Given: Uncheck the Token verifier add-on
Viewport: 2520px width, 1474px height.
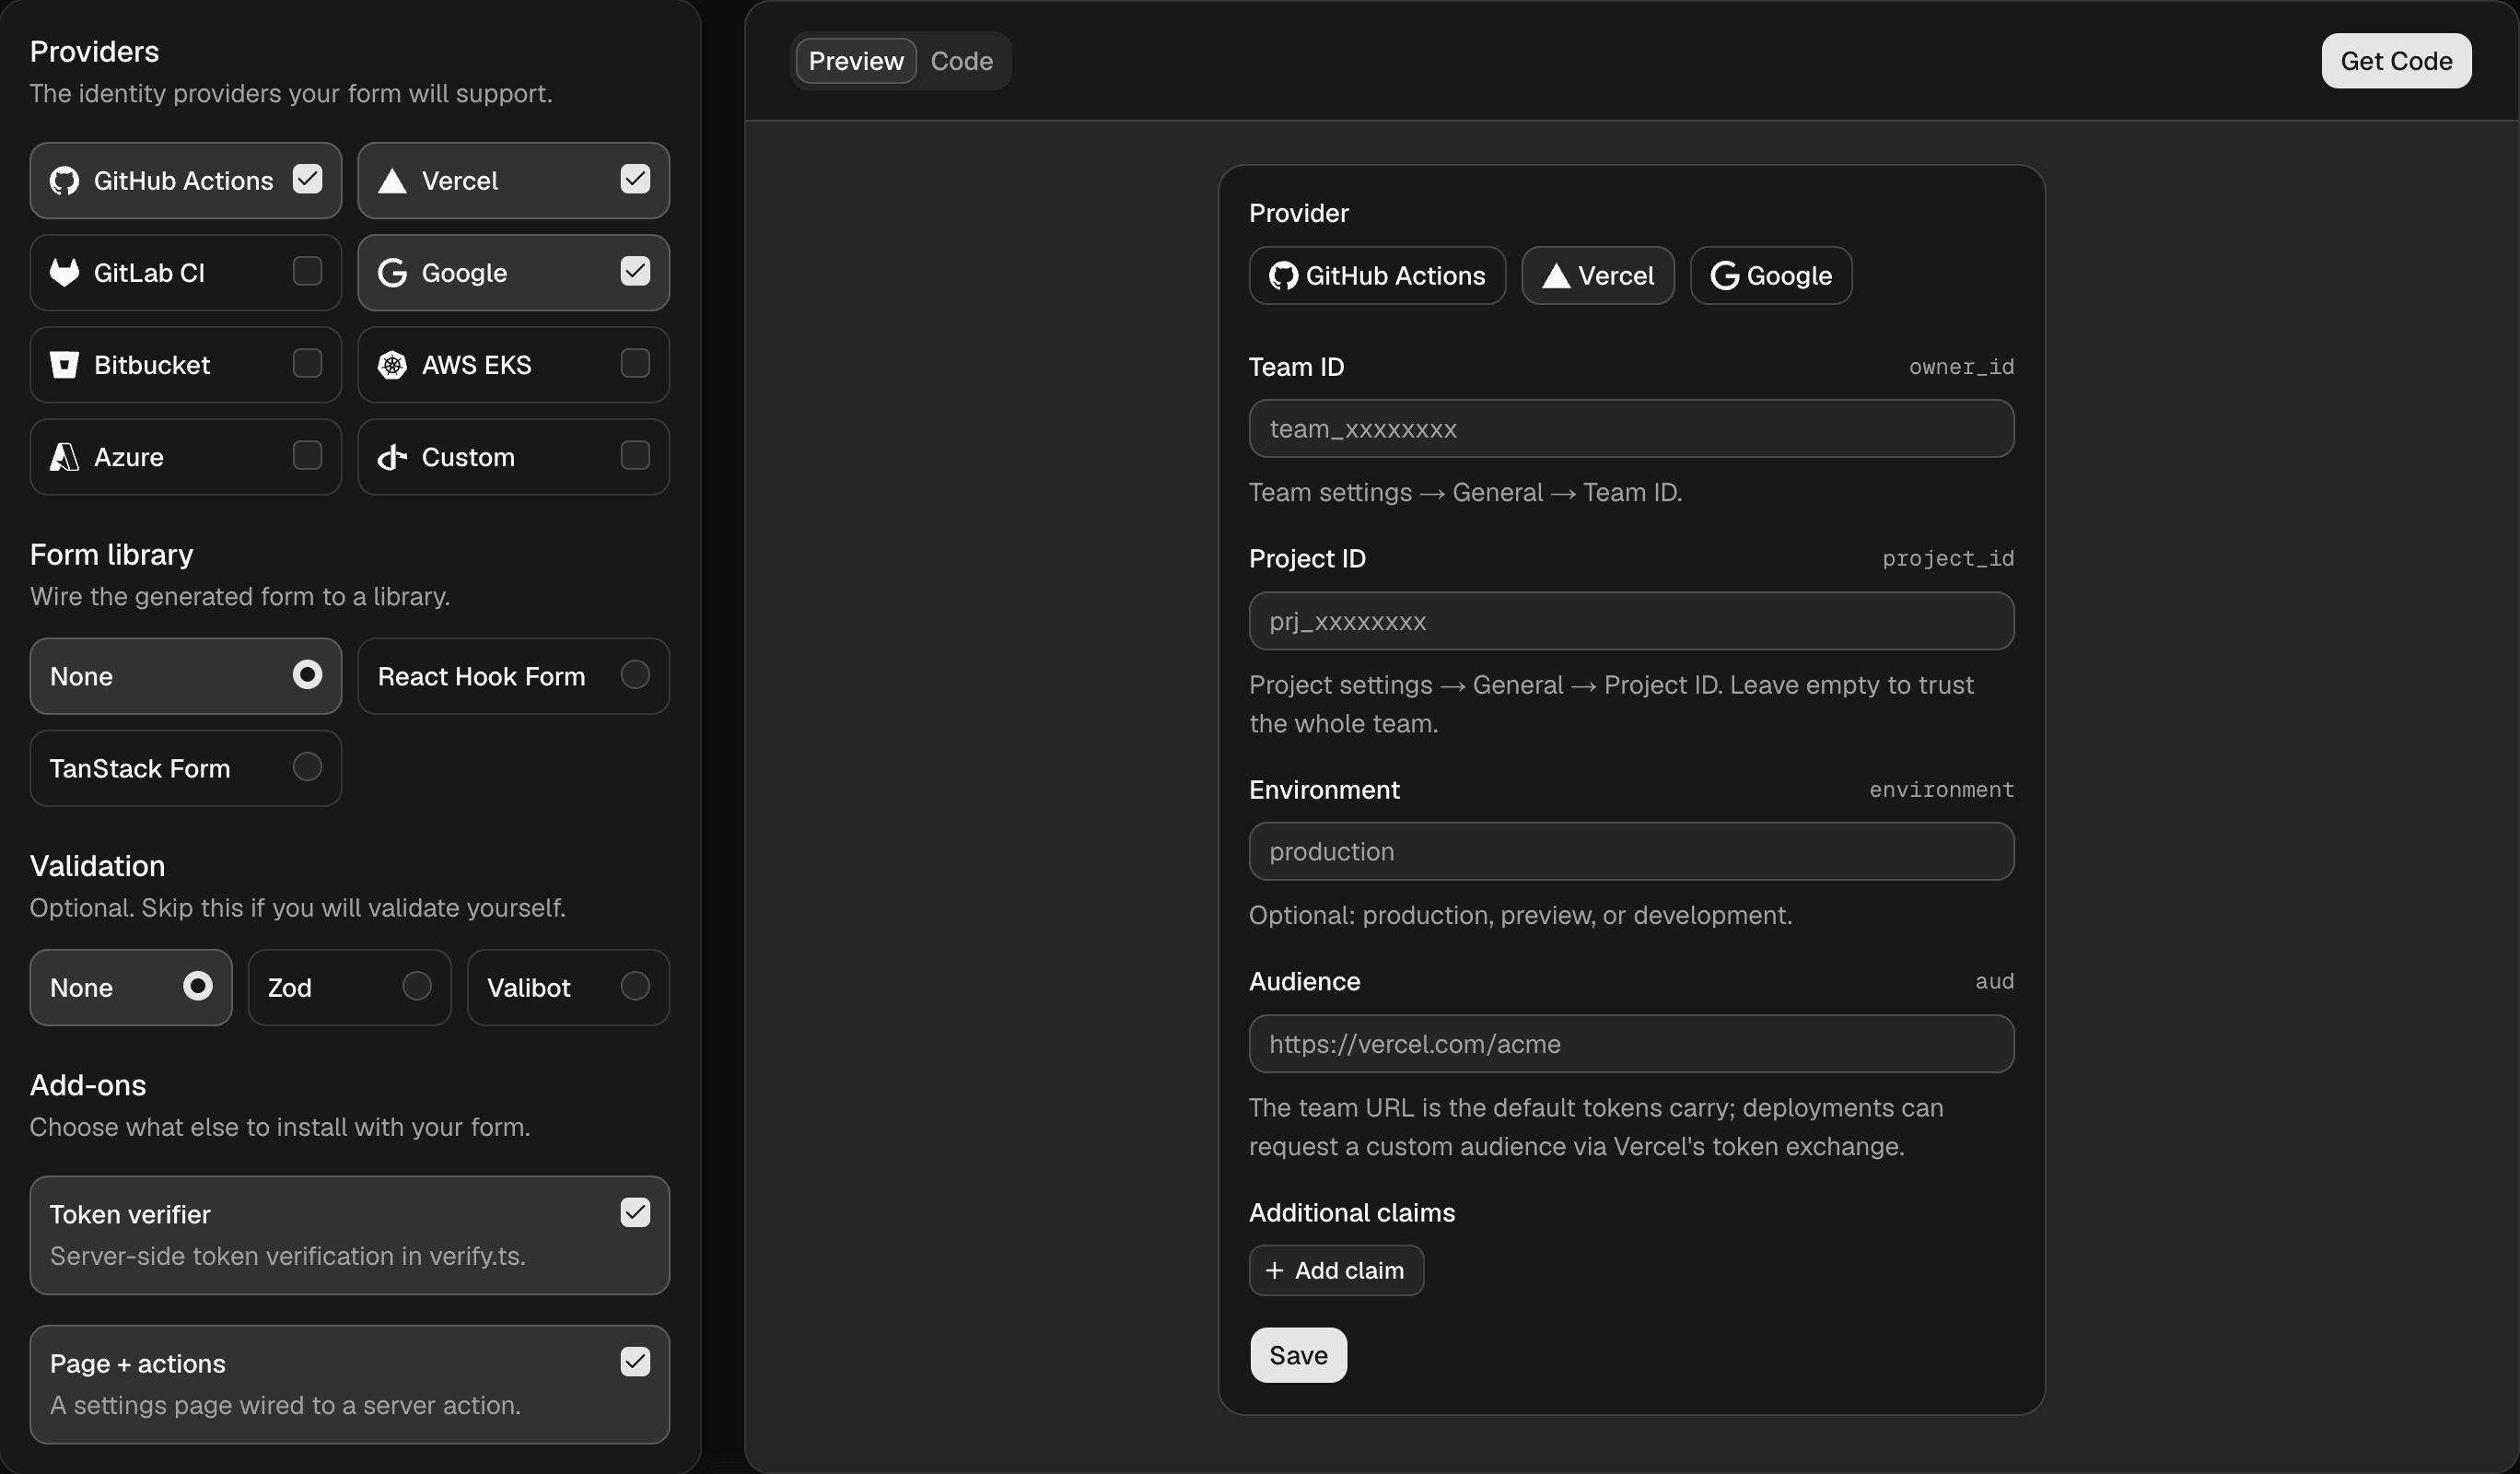Looking at the screenshot, I should click(635, 1212).
